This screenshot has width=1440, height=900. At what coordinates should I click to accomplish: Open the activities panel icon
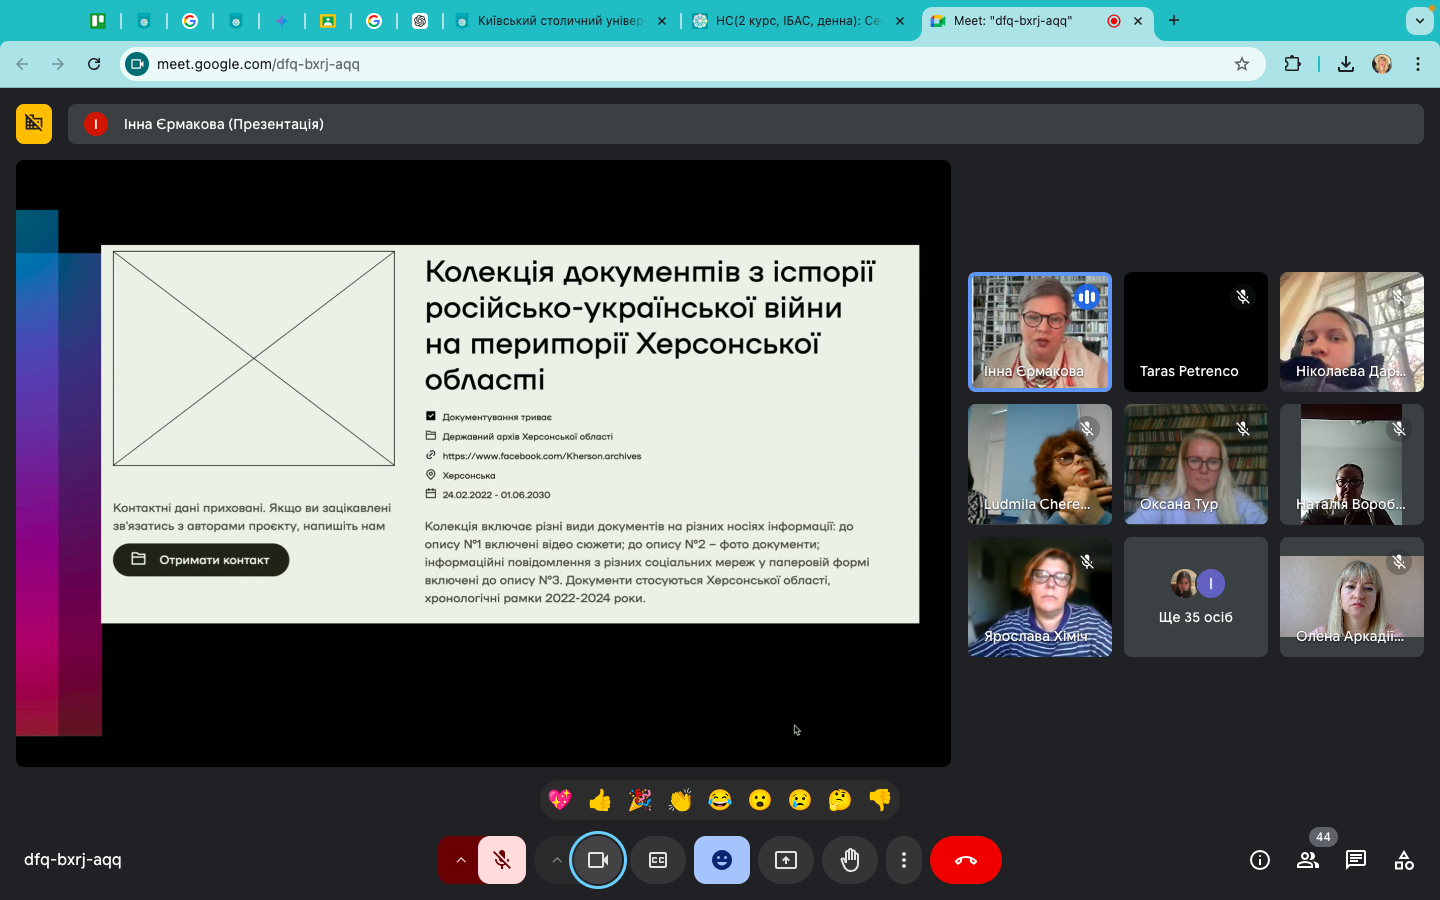tap(1404, 860)
